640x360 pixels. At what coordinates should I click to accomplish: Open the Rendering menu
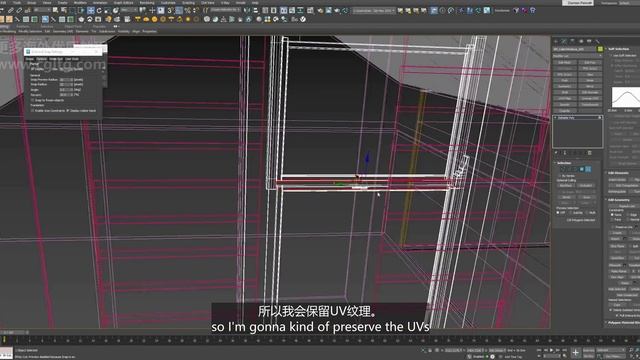coord(147,2)
